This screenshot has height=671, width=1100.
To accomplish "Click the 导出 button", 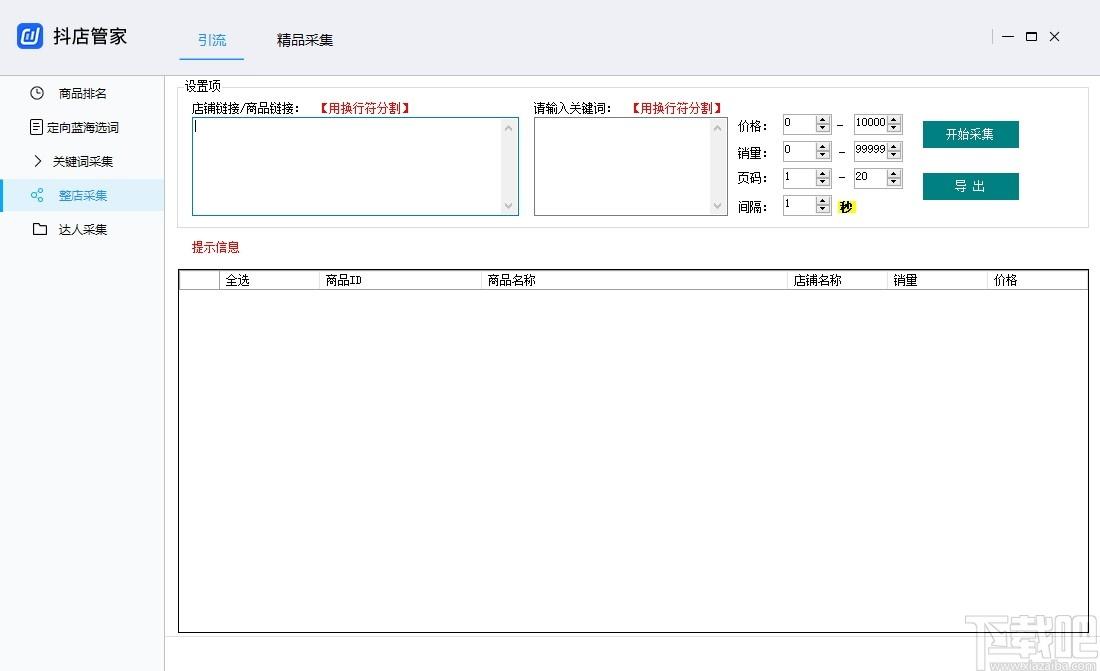I will [x=970, y=186].
